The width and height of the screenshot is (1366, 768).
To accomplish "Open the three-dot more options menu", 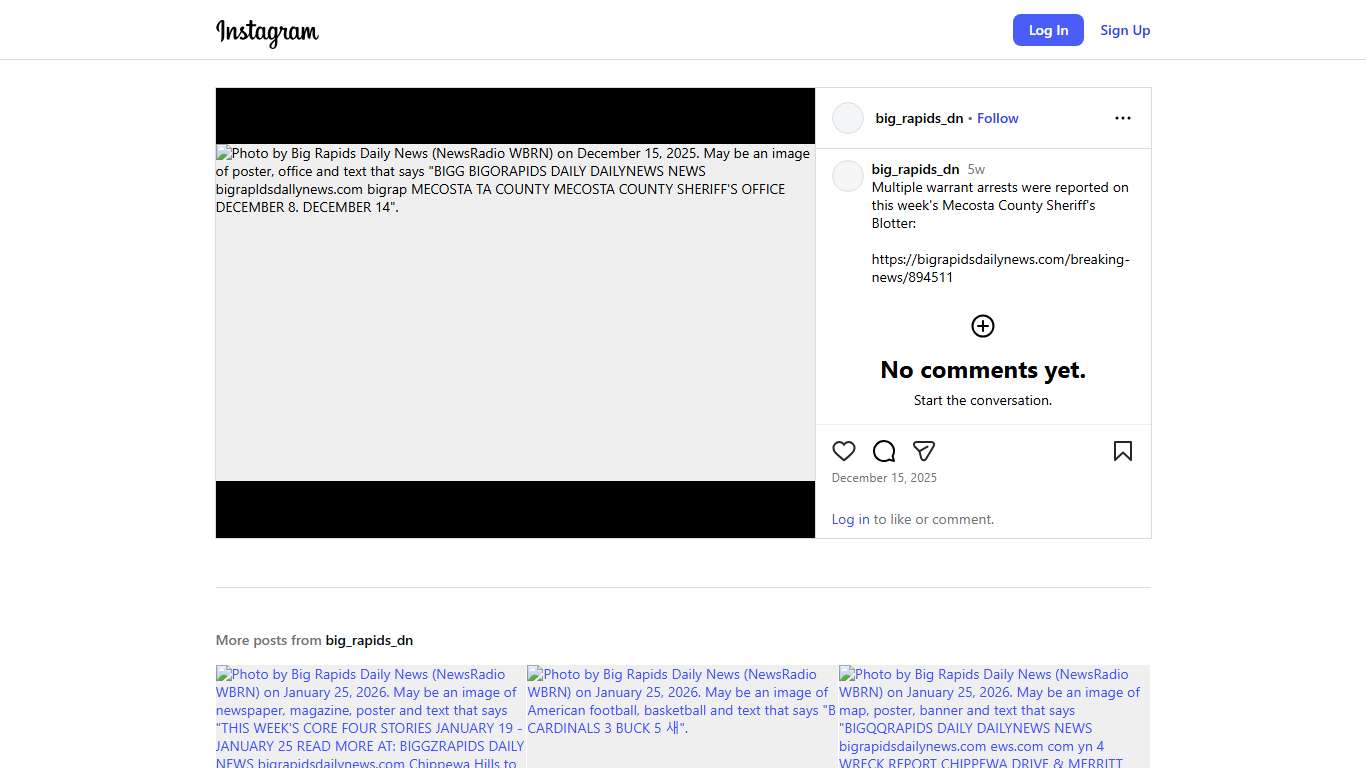I will pyautogui.click(x=1122, y=118).
